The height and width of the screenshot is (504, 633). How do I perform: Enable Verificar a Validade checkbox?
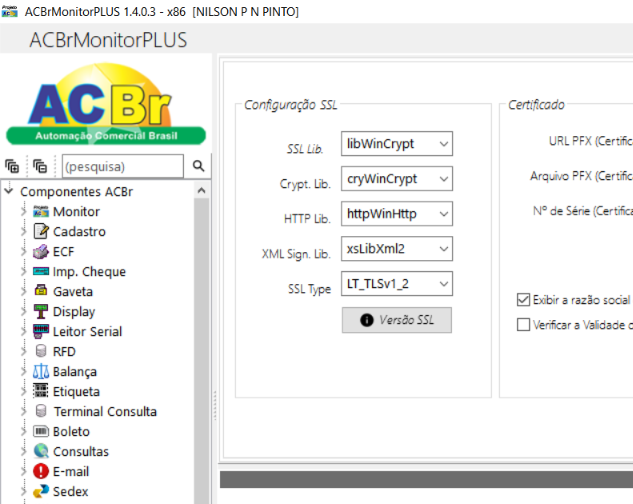click(x=524, y=325)
